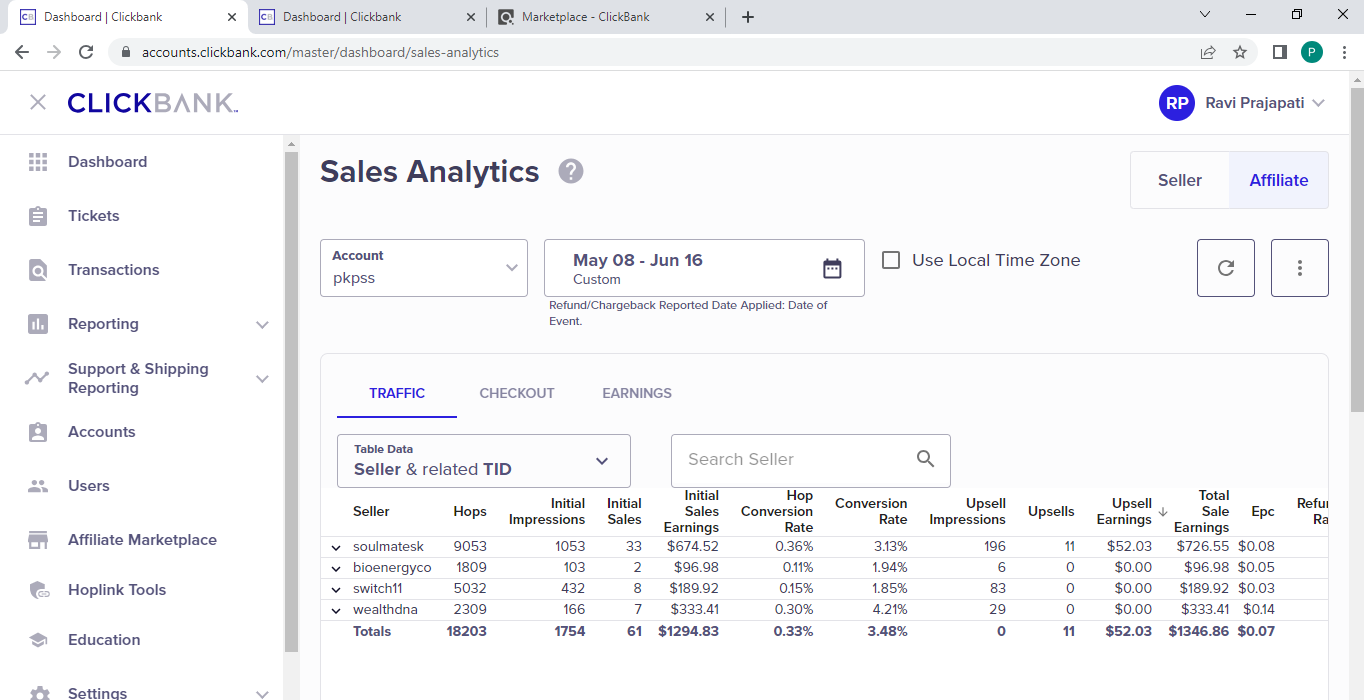
Task: Open the Table Data dropdown
Action: (484, 461)
